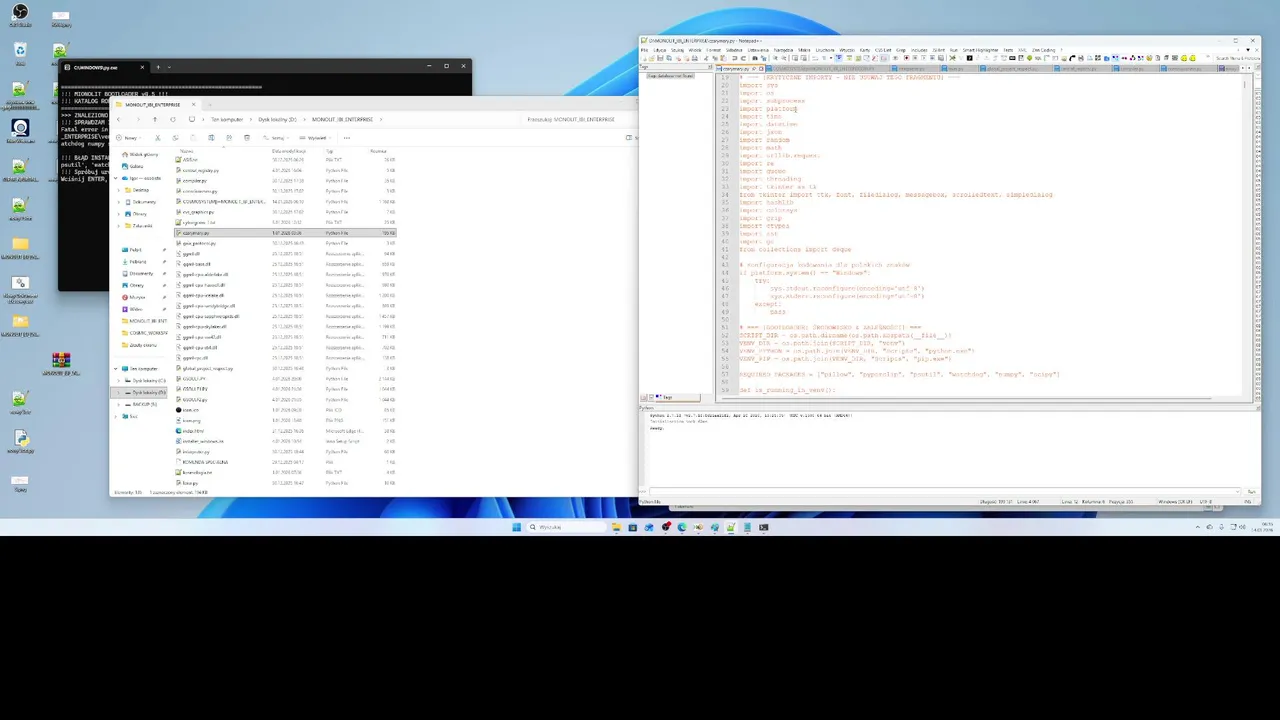Expand the Desktop node in Explorer sidebar
1280x720 pixels.
click(118, 190)
